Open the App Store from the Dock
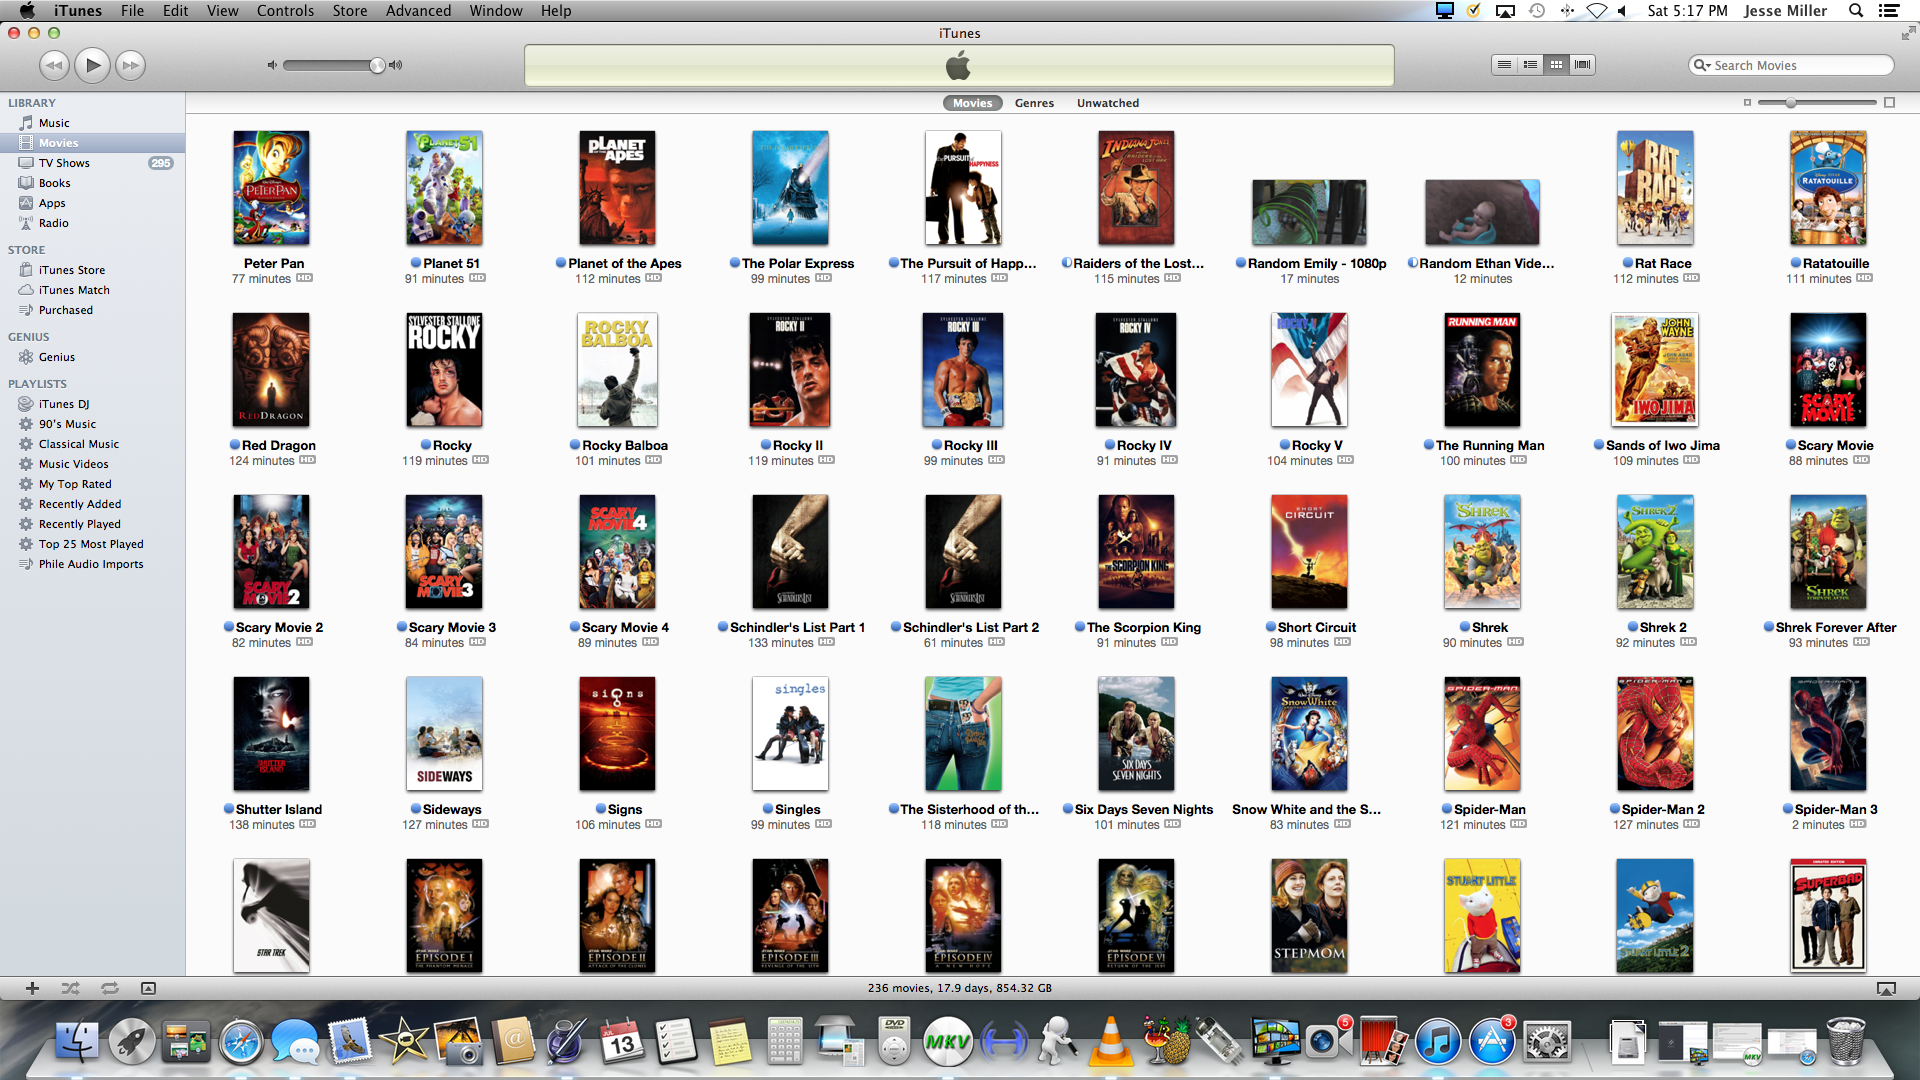Screen dimensions: 1920x1080 [1492, 1041]
